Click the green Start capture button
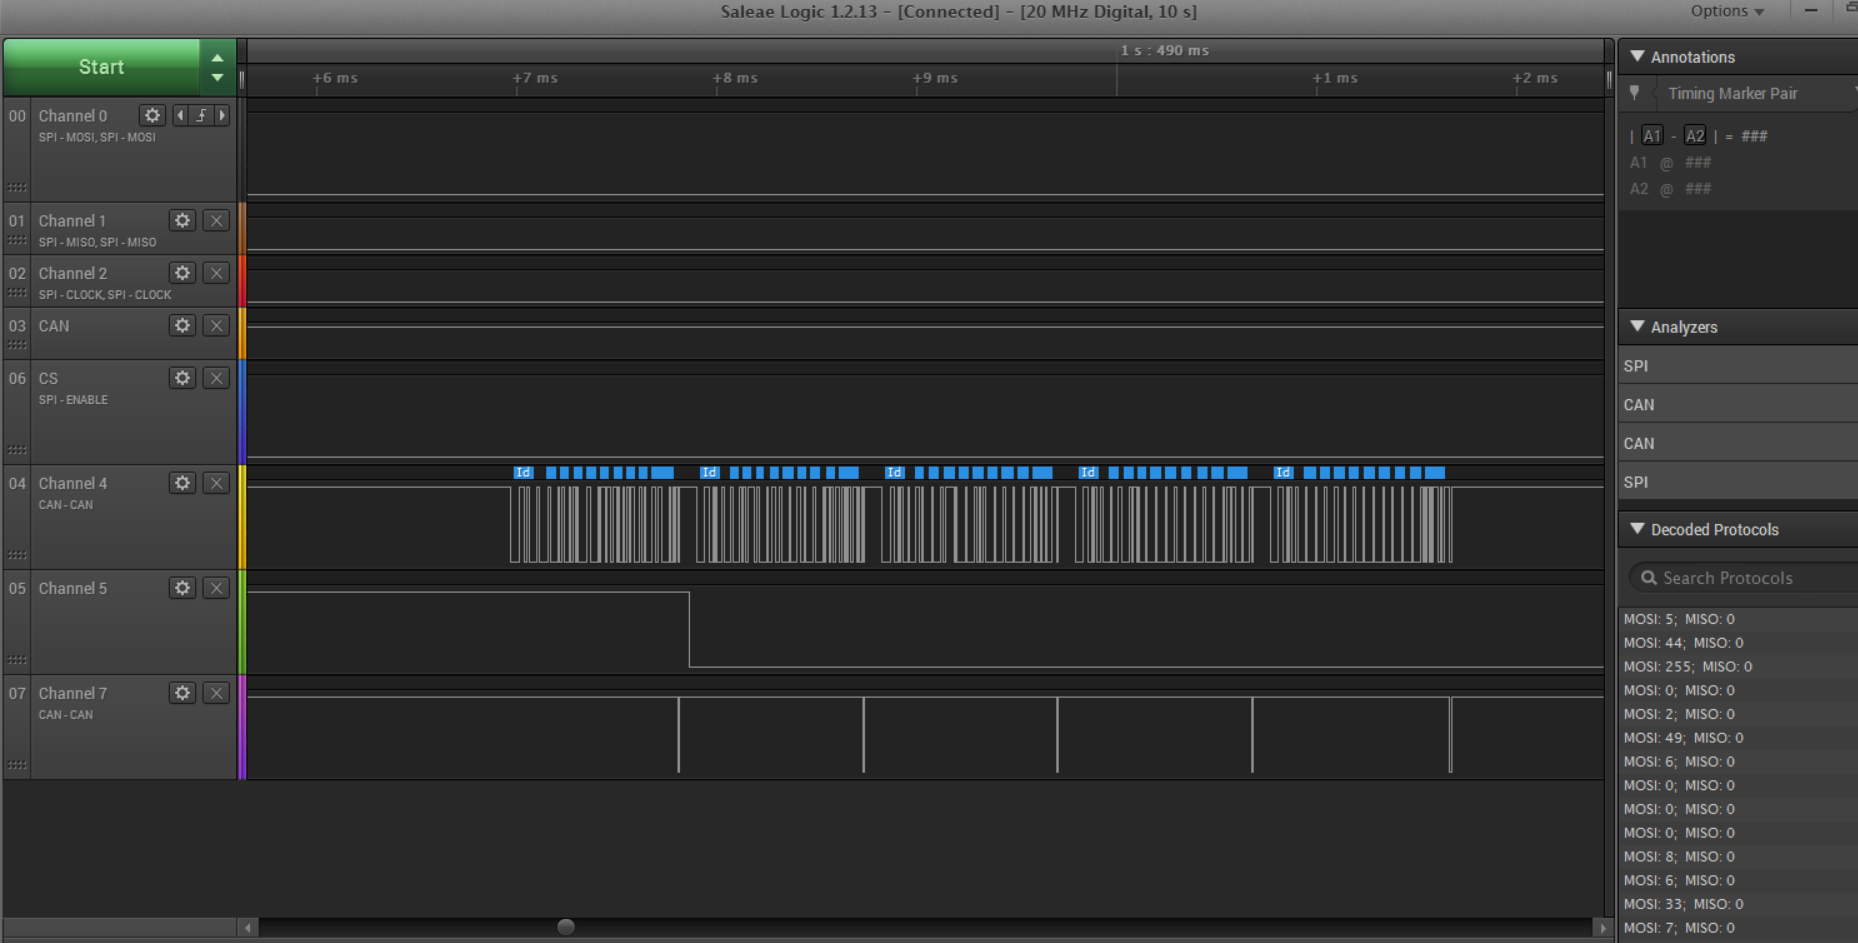The height and width of the screenshot is (943, 1858). 101,67
